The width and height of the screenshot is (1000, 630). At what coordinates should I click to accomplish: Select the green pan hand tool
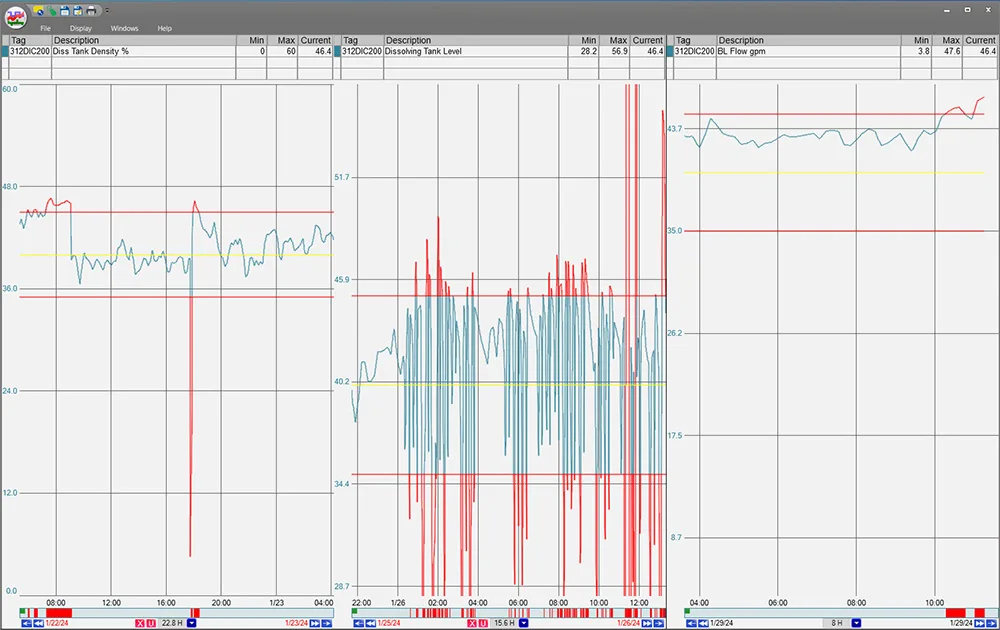pyautogui.click(x=52, y=10)
